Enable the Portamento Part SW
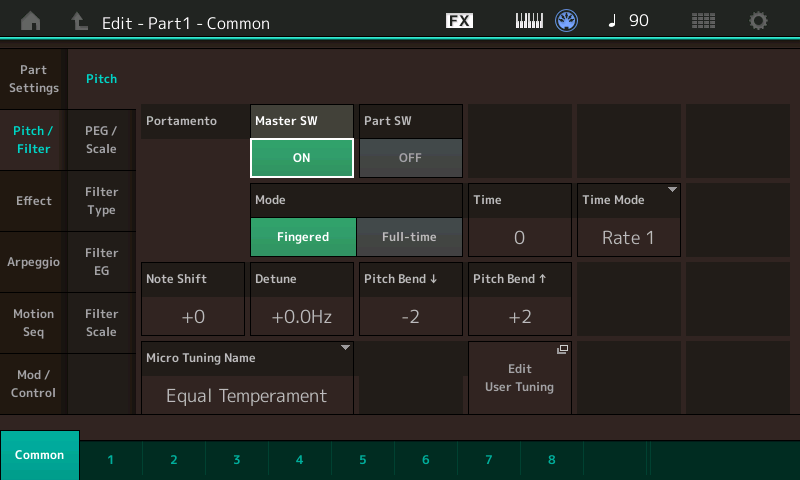800x480 pixels. pyautogui.click(x=411, y=157)
